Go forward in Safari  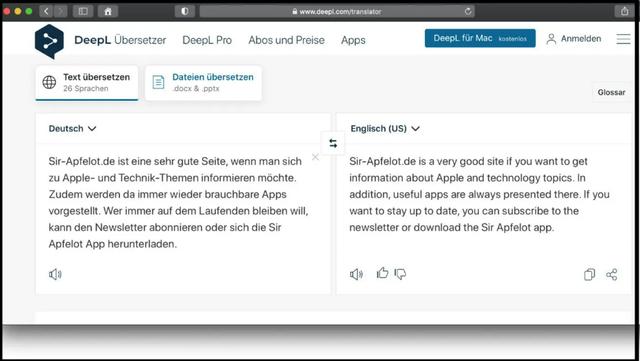(60, 11)
